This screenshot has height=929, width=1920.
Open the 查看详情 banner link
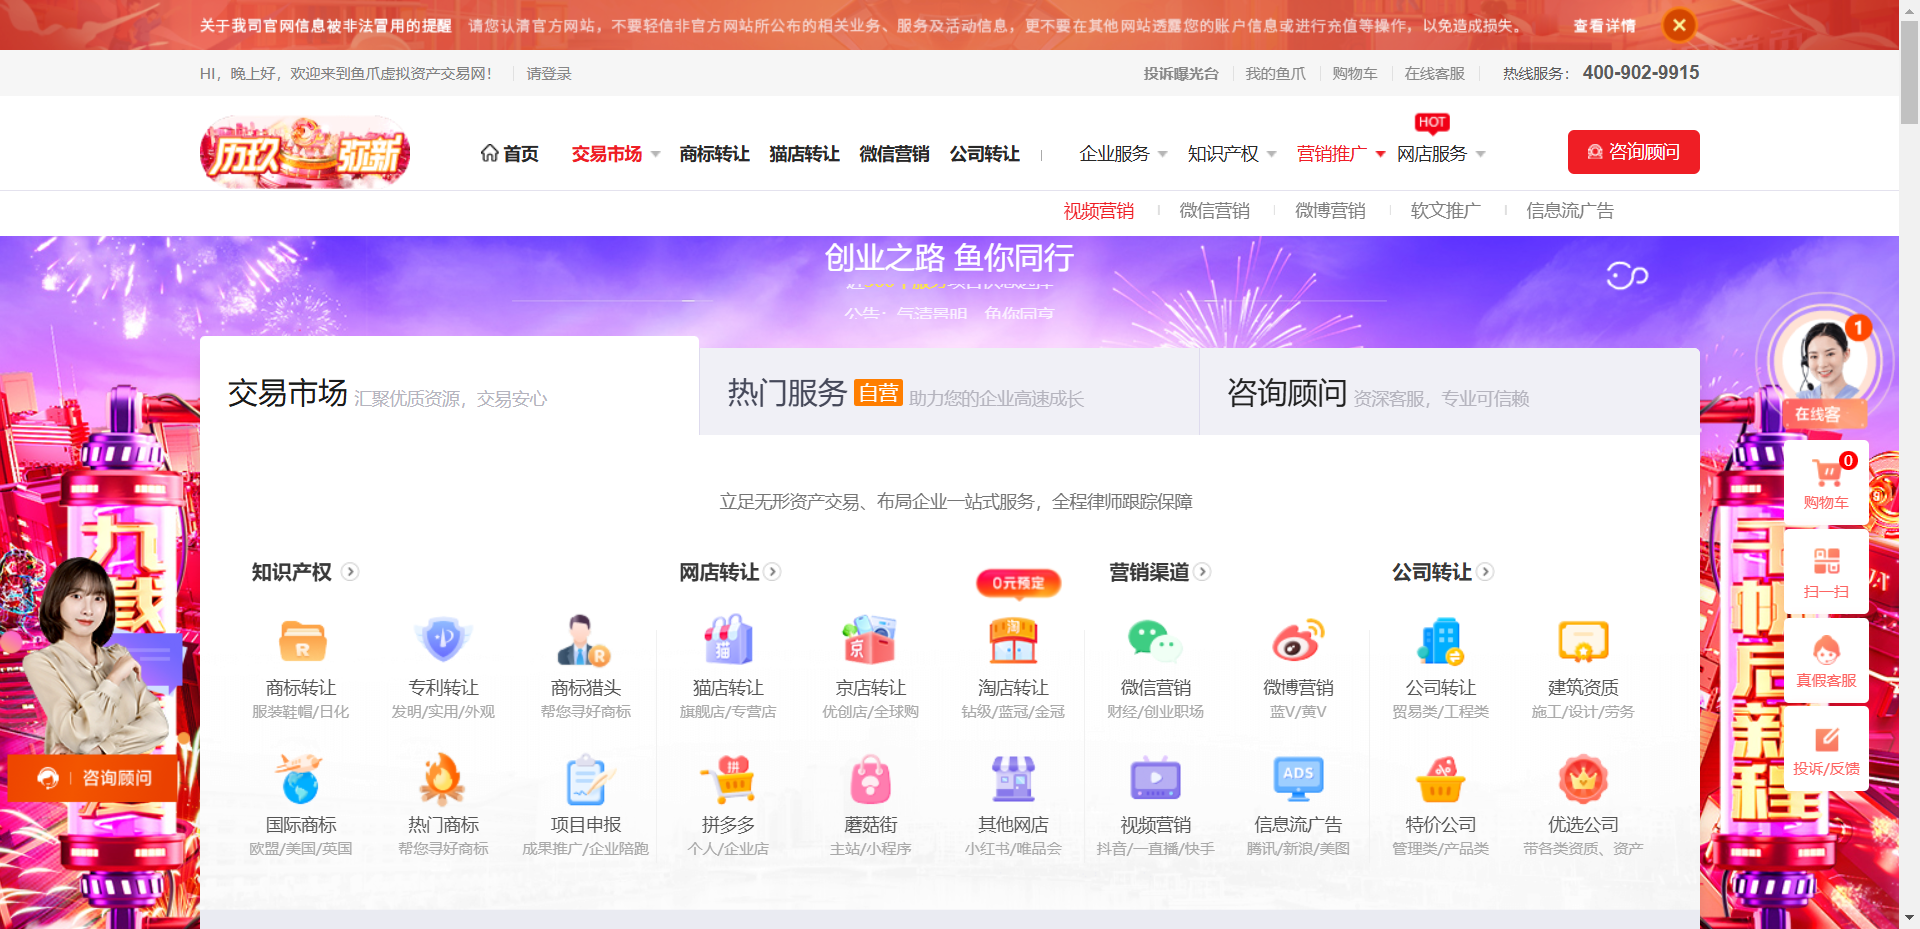[x=1604, y=26]
